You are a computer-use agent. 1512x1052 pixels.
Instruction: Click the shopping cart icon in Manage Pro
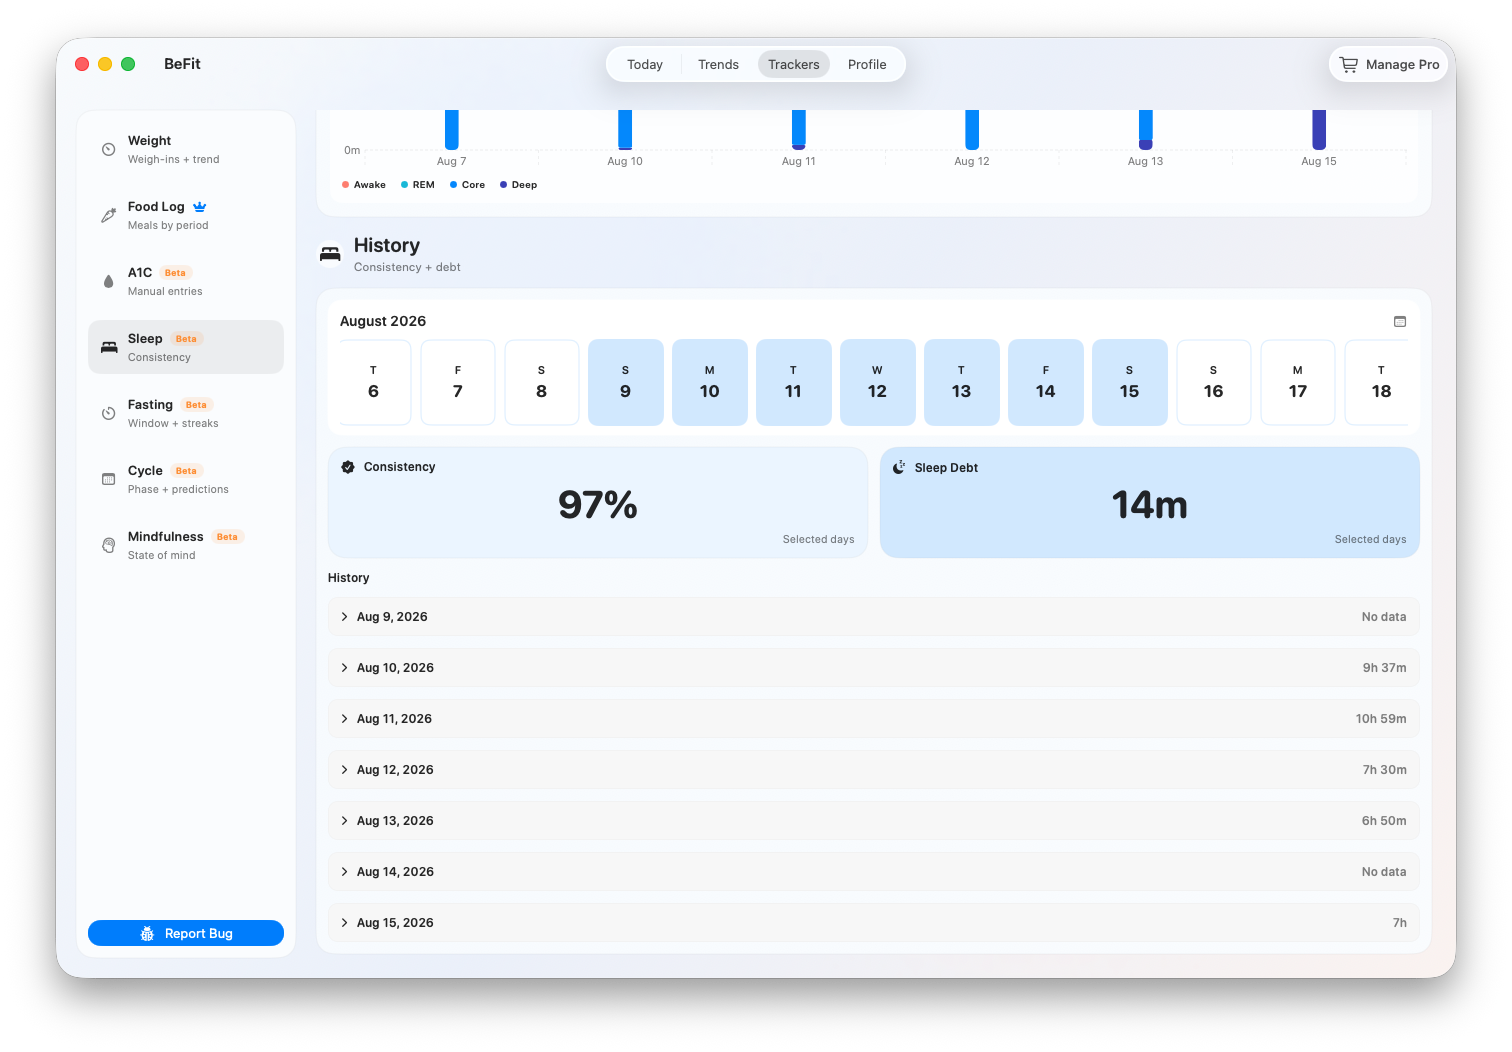[1349, 64]
